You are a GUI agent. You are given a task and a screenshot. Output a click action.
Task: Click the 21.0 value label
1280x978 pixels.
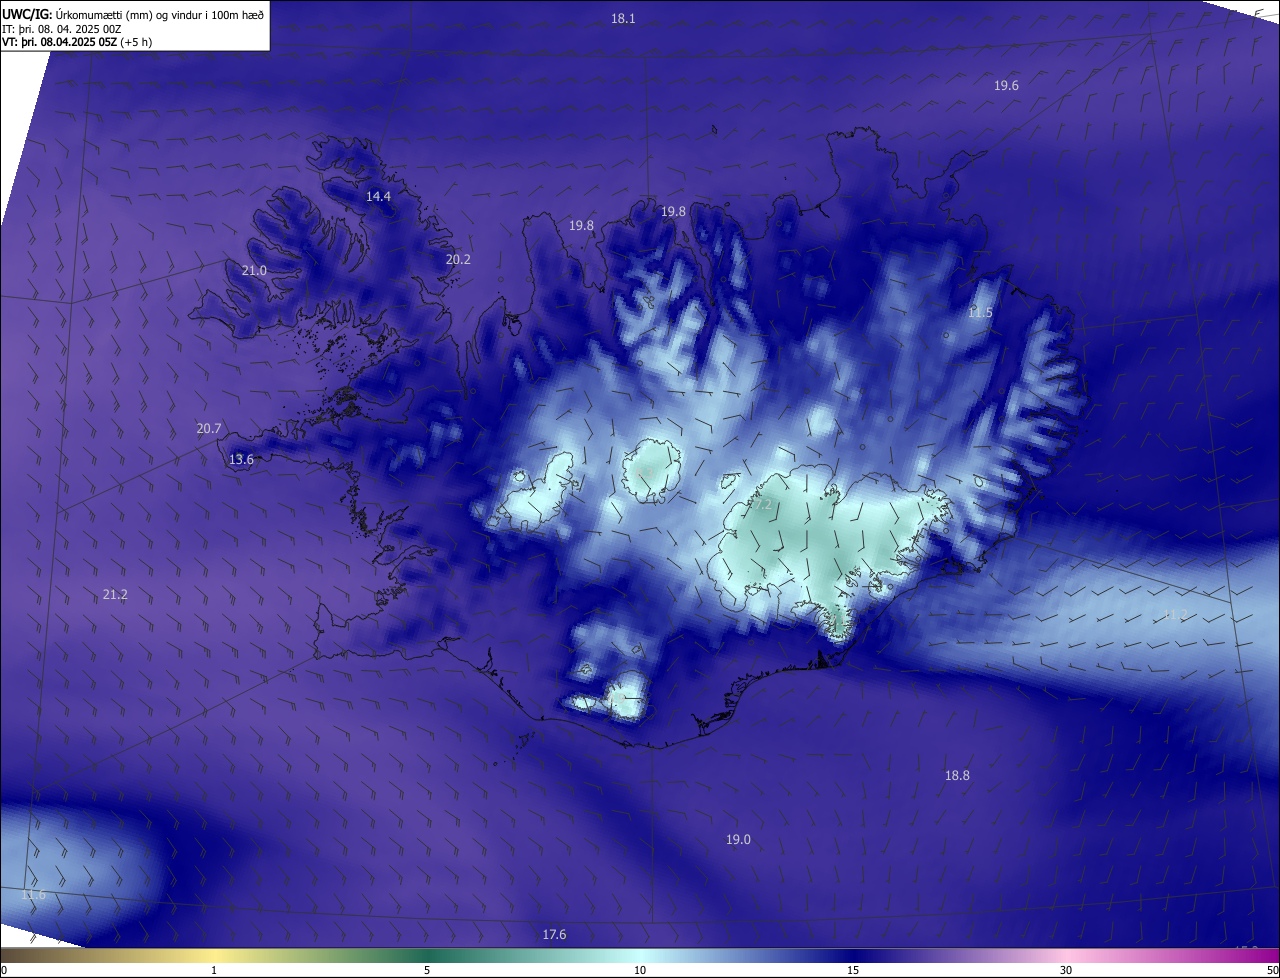click(x=254, y=271)
